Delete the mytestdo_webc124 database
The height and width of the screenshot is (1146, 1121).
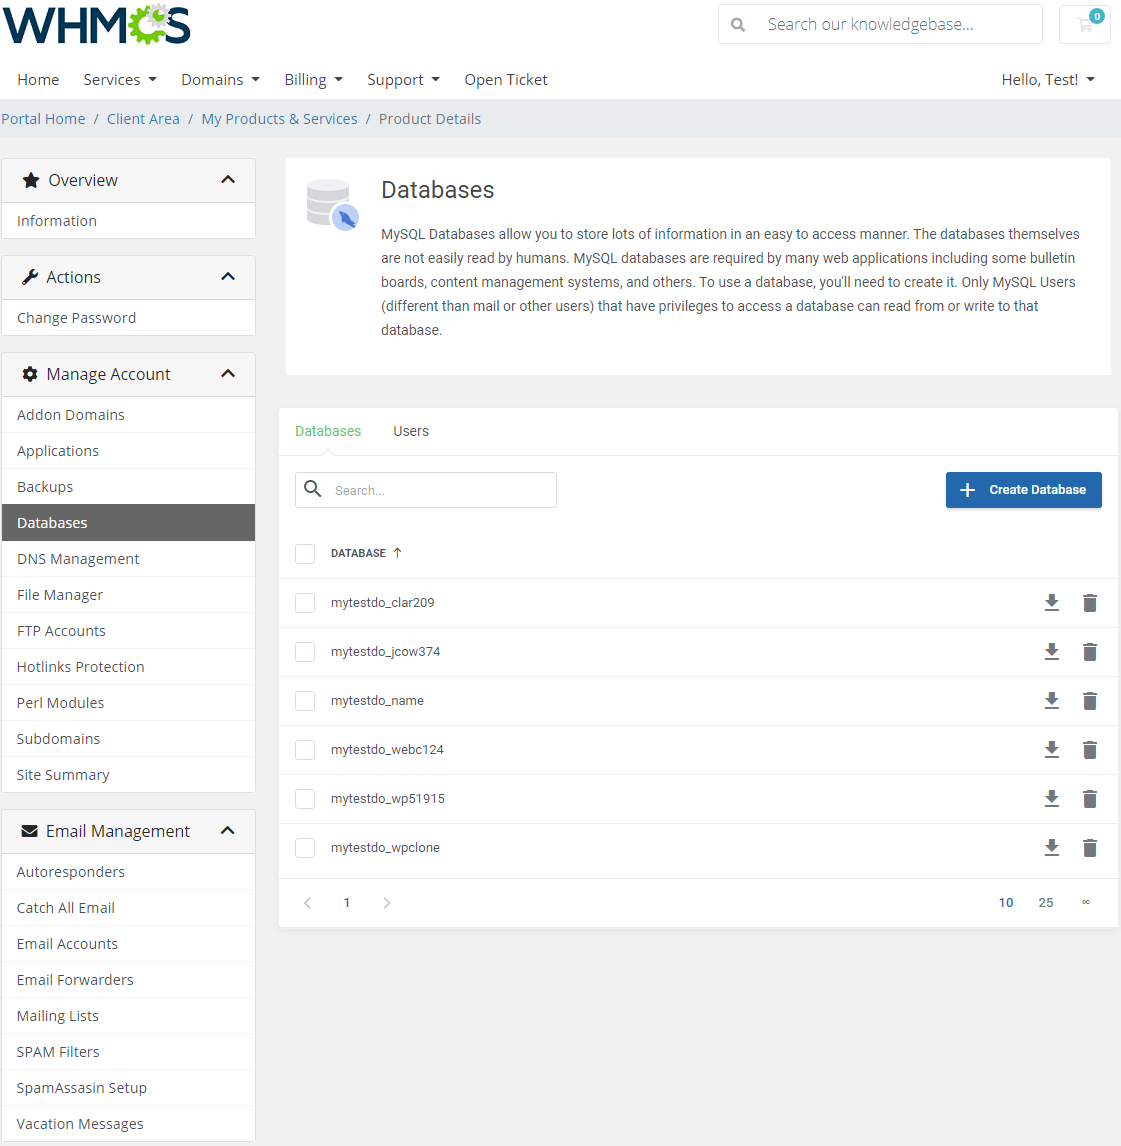click(1090, 750)
